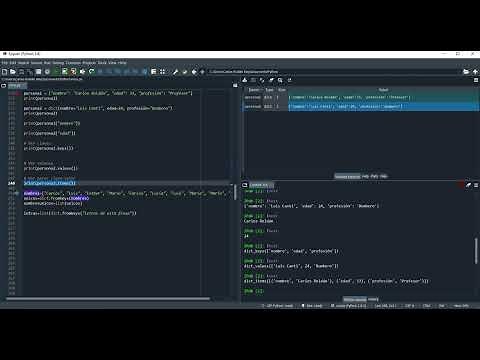Screen dimensions: 480x360
Task: Click the dict_keys output line in console
Action: 291,251
